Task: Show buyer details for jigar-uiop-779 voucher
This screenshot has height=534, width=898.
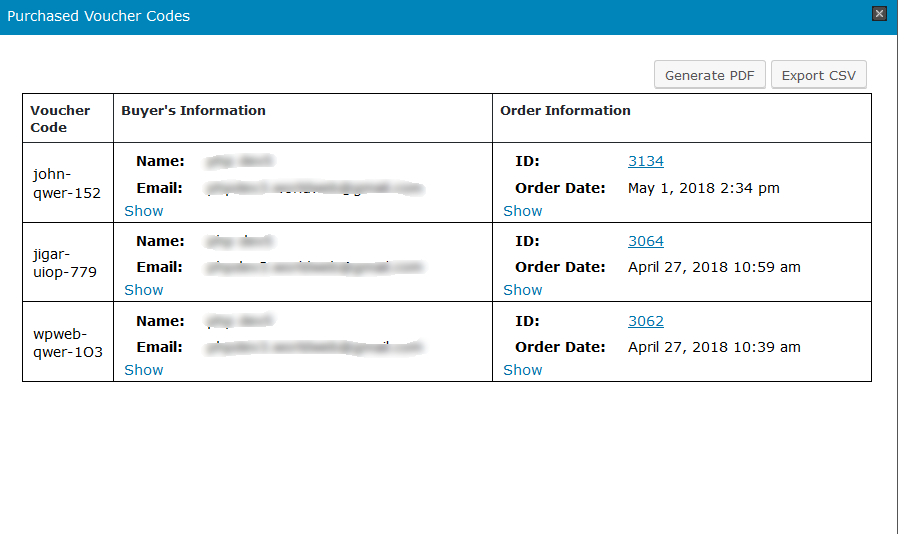Action: pyautogui.click(x=143, y=290)
